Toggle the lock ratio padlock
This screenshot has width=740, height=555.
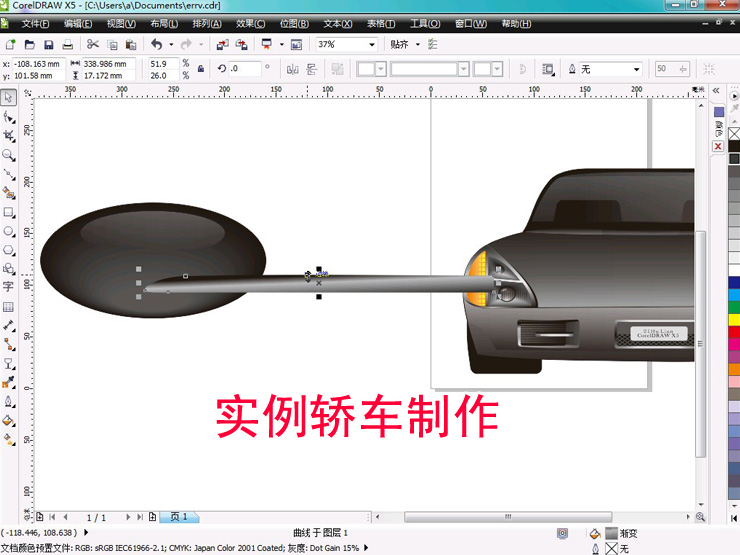pos(201,69)
